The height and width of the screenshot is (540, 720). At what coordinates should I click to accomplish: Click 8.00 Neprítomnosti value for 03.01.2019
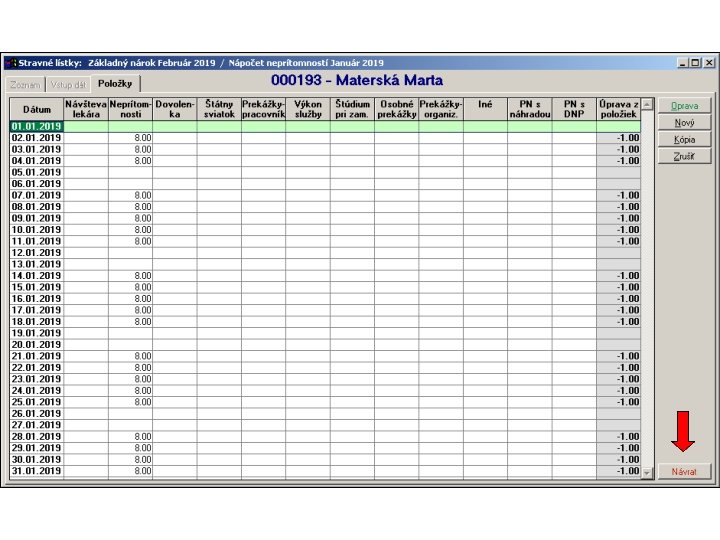click(x=130, y=149)
